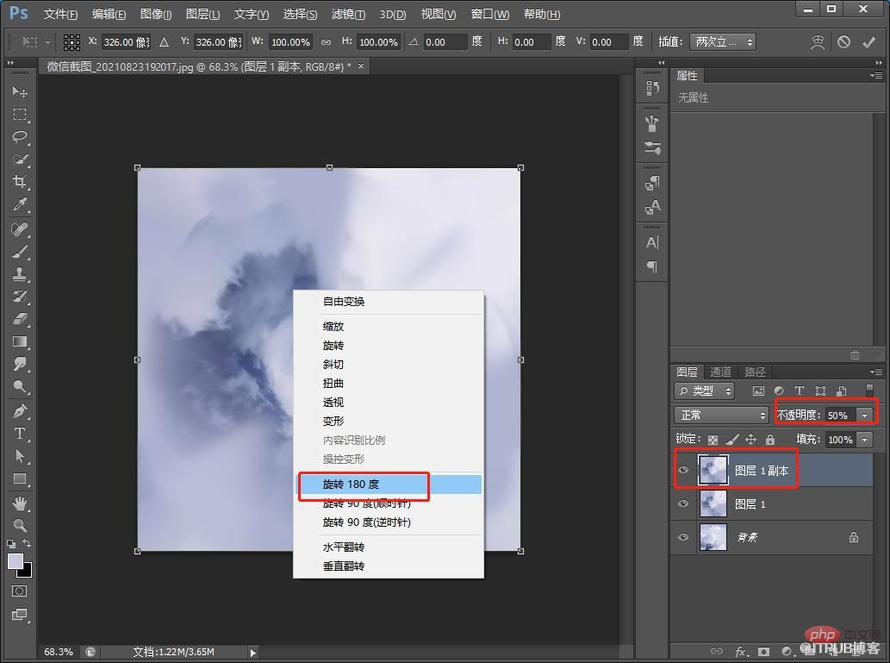Open the layer filter 类型 dropdown
Viewport: 890px width, 663px height.
pyautogui.click(x=704, y=391)
